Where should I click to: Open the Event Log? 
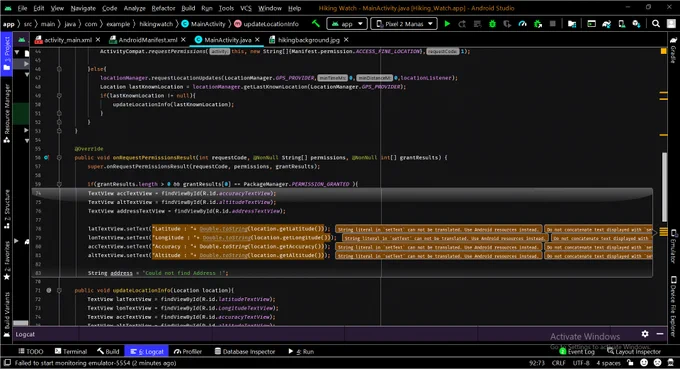point(577,351)
